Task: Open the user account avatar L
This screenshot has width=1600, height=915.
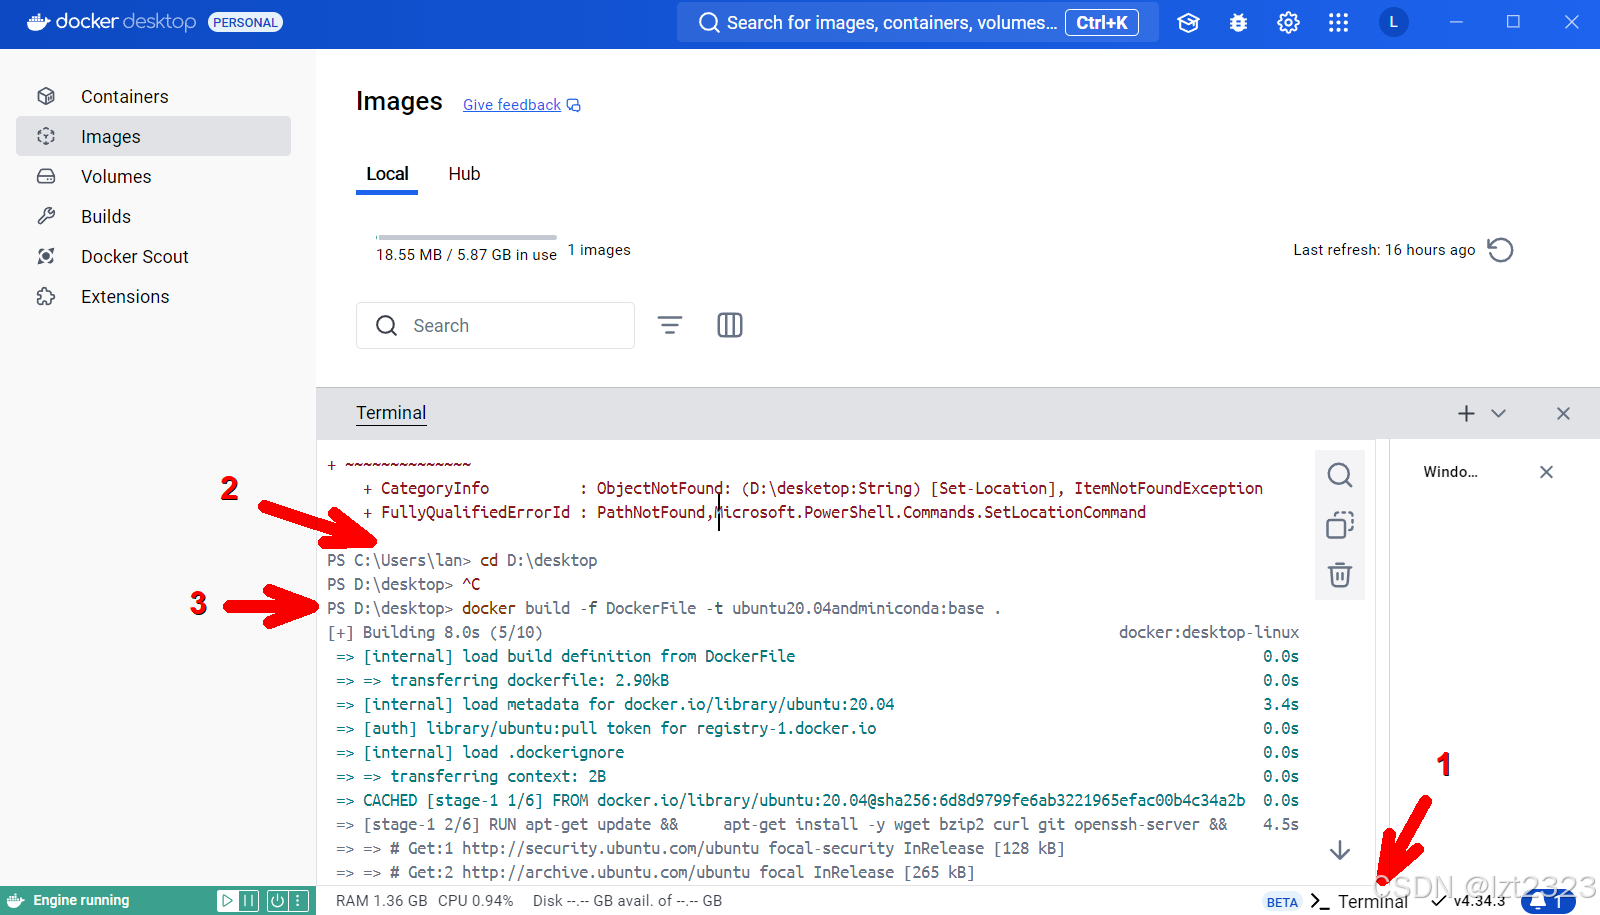Action: pyautogui.click(x=1393, y=22)
